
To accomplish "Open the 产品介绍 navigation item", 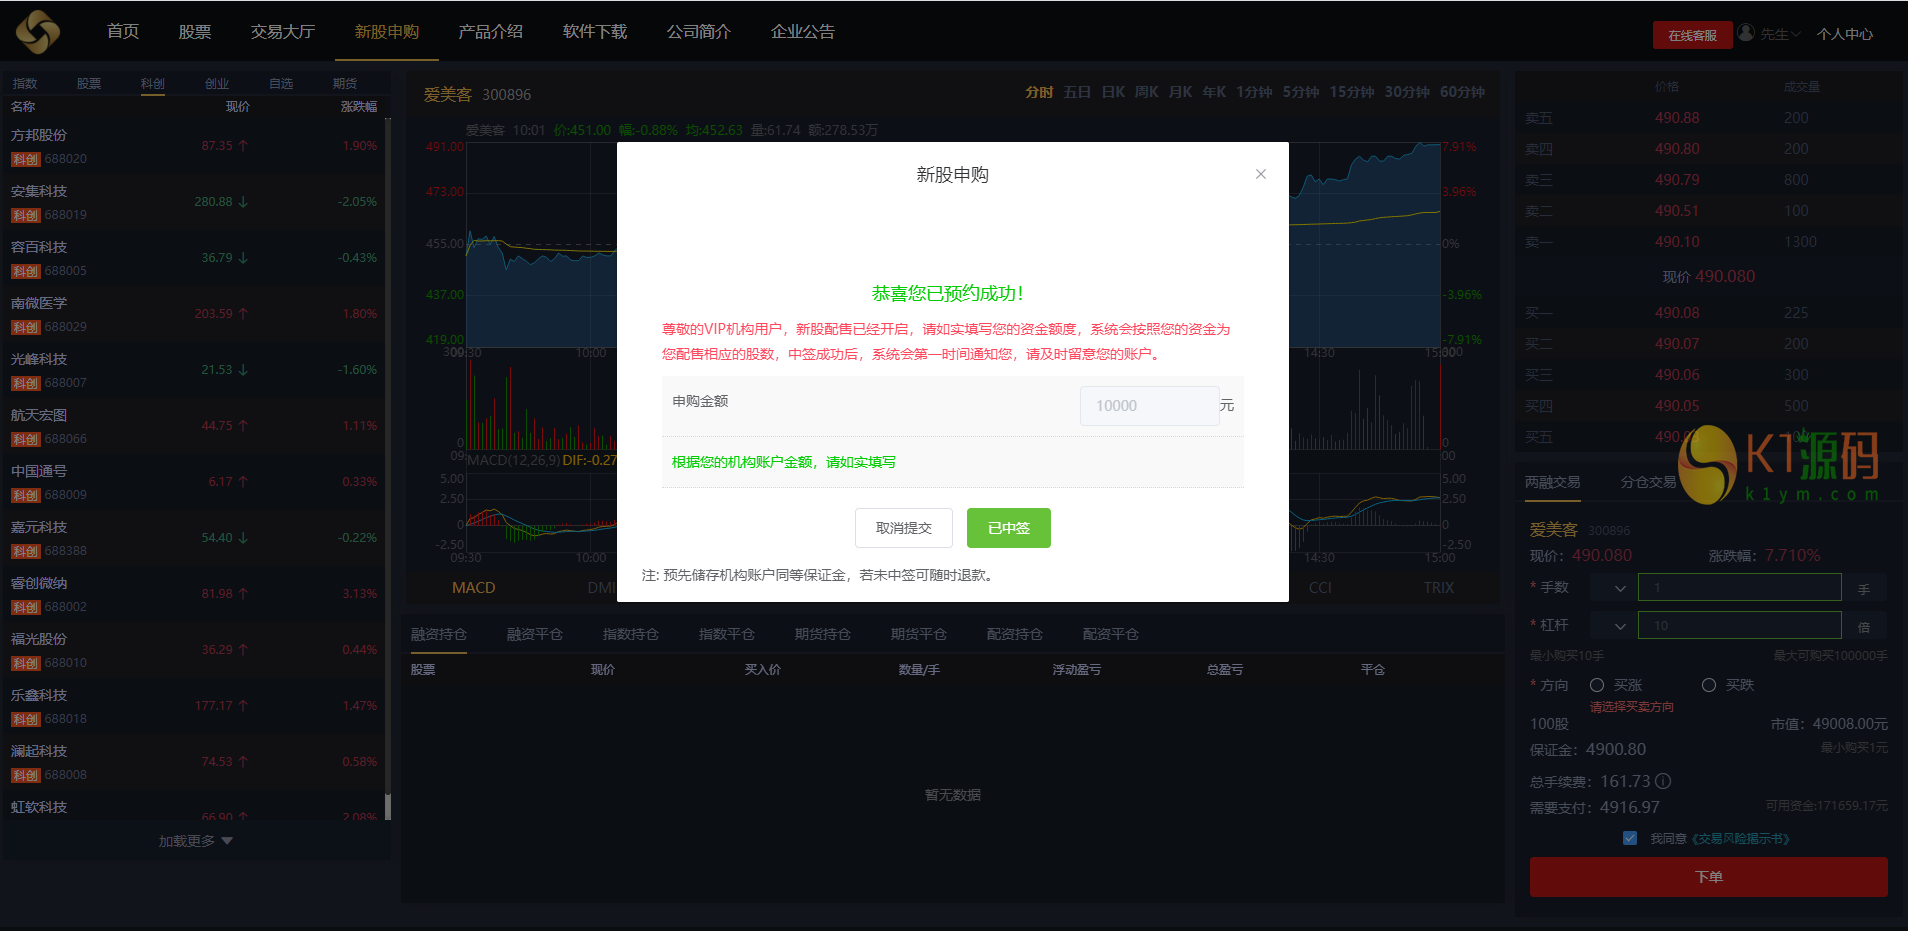I will 491,32.
